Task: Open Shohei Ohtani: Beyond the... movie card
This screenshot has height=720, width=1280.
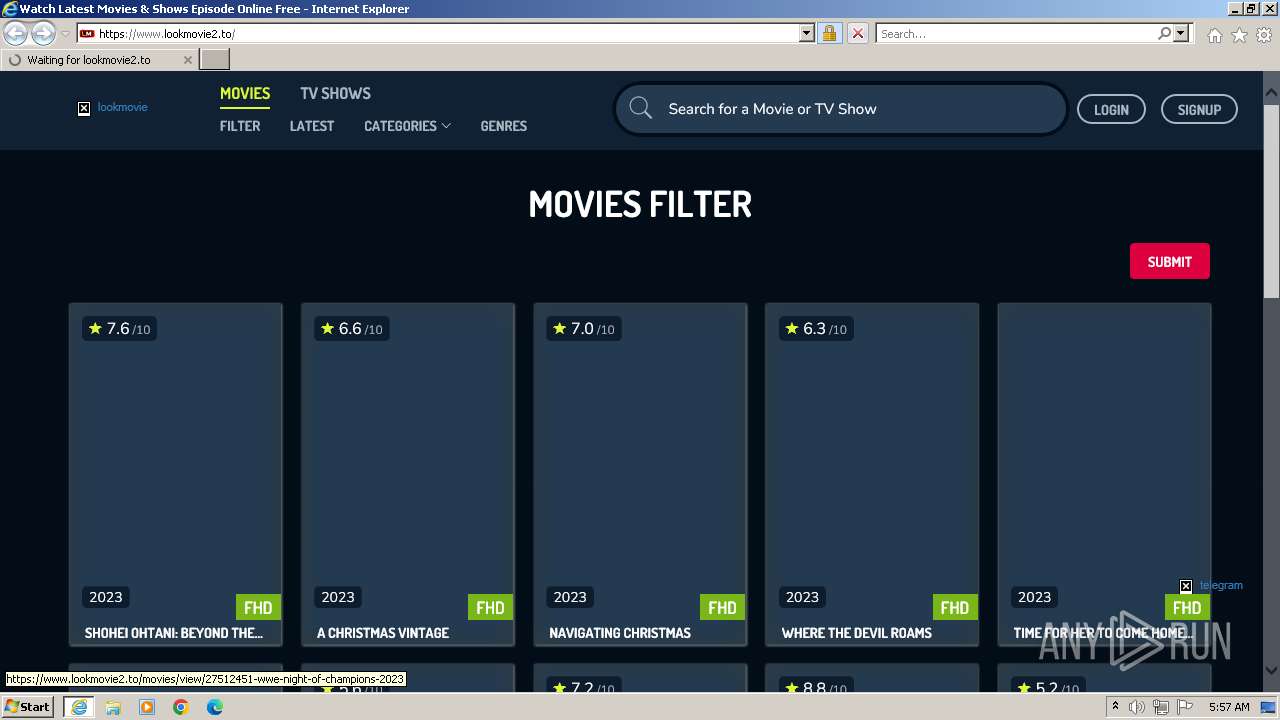Action: point(176,475)
